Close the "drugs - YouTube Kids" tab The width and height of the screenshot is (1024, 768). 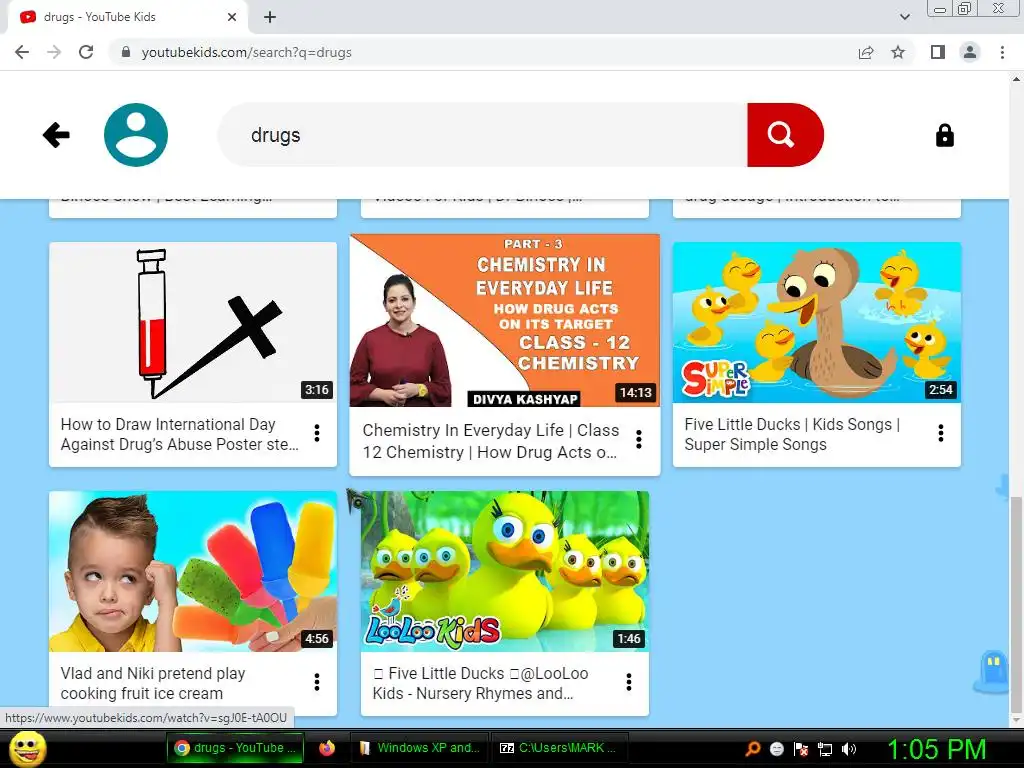(x=232, y=18)
